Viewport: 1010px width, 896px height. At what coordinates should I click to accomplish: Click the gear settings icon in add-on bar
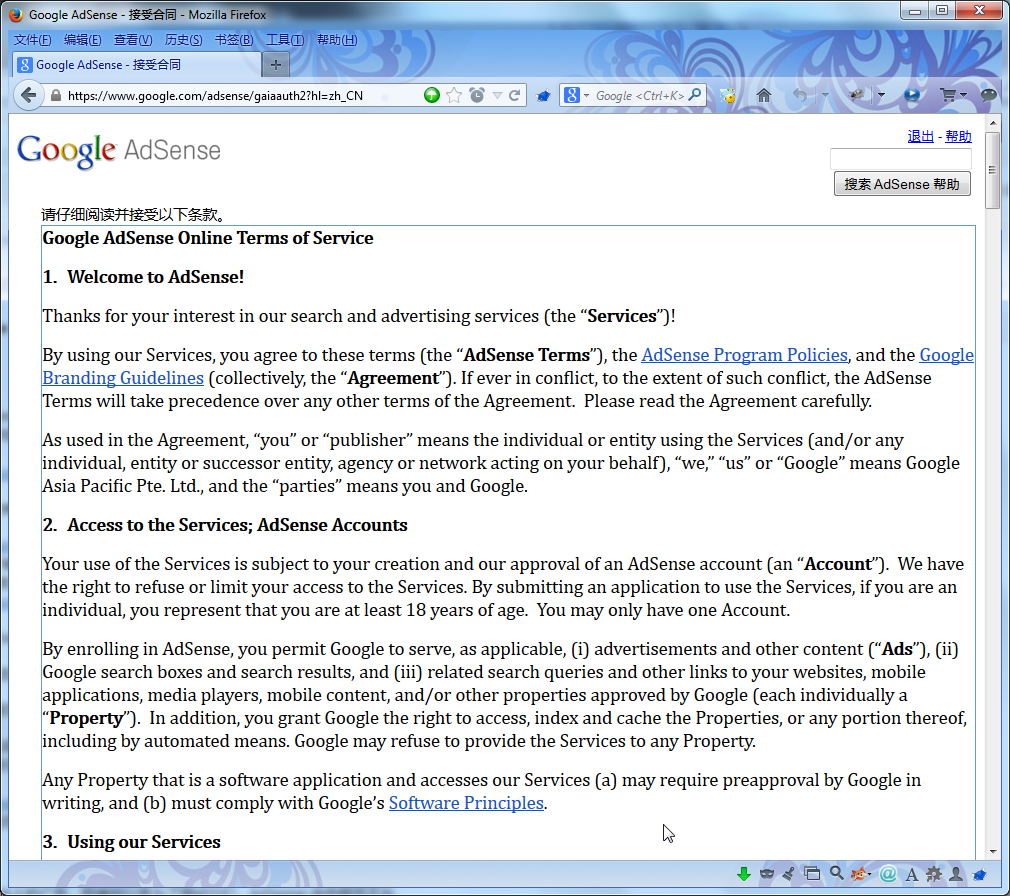coord(933,874)
